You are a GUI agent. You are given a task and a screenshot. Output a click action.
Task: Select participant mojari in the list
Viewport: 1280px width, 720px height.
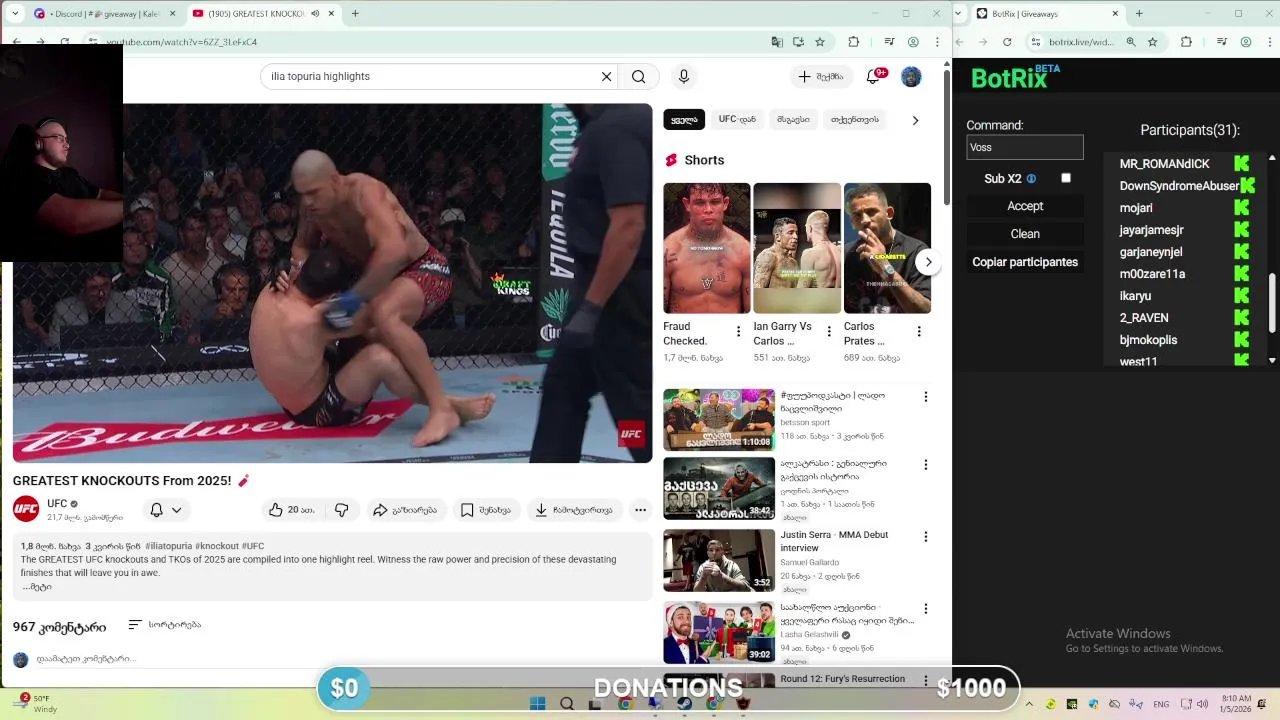[1136, 208]
